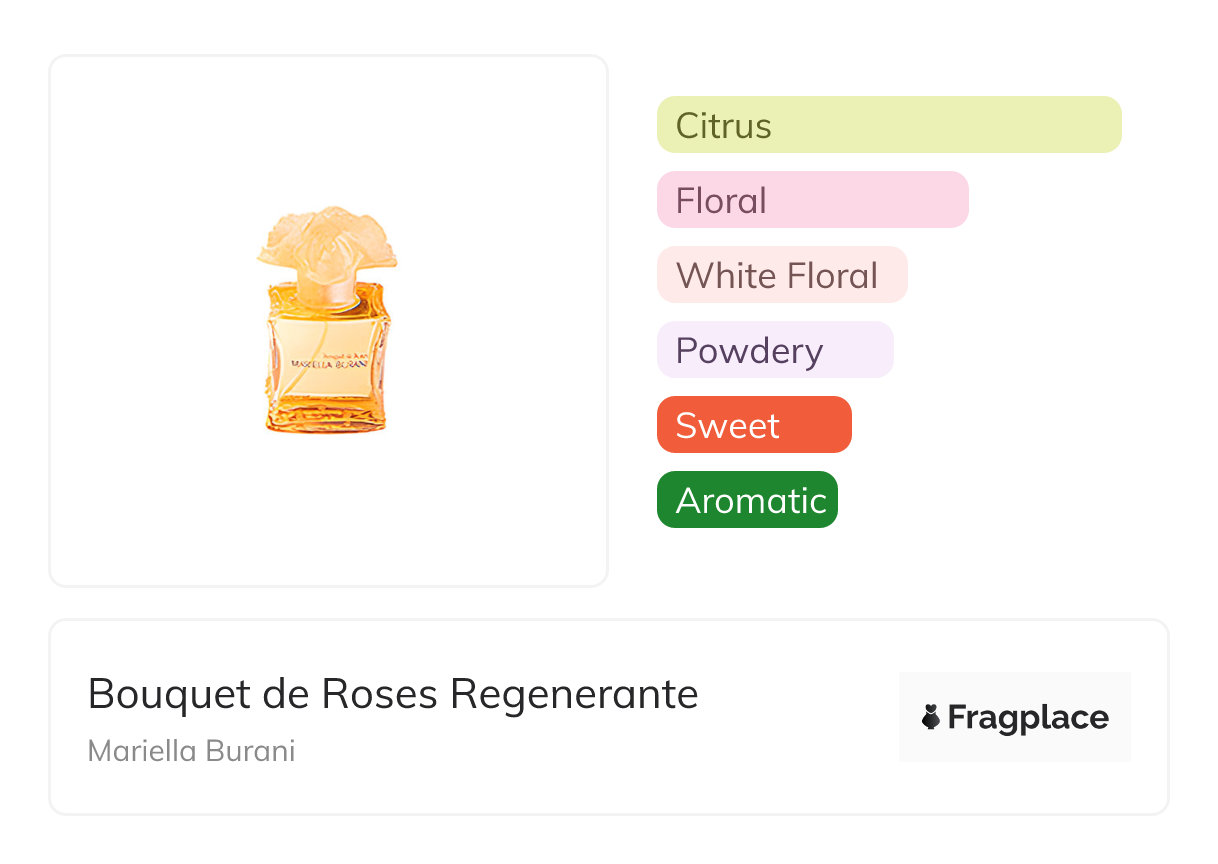
Task: Click the amber glass base of the bottle
Action: pos(327,408)
